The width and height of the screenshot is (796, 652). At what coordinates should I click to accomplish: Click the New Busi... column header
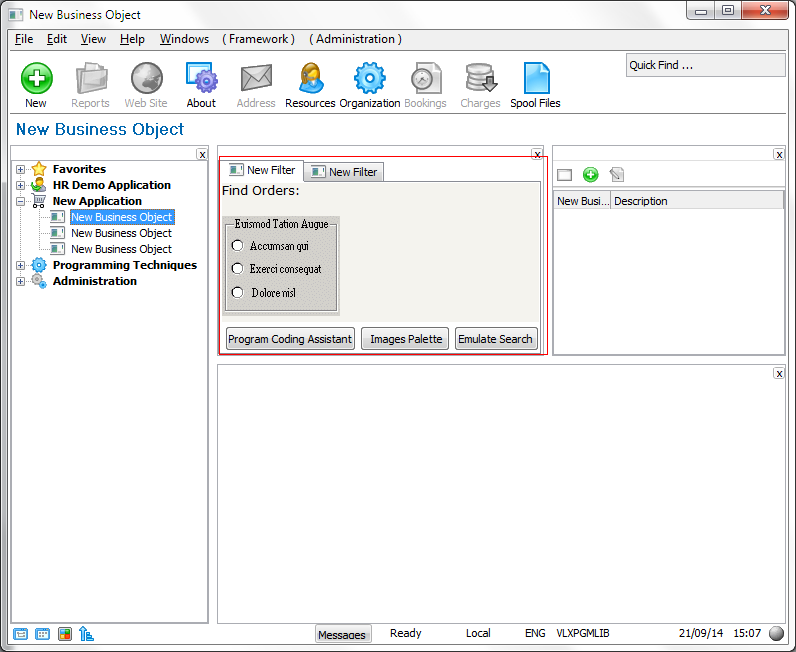[x=582, y=201]
